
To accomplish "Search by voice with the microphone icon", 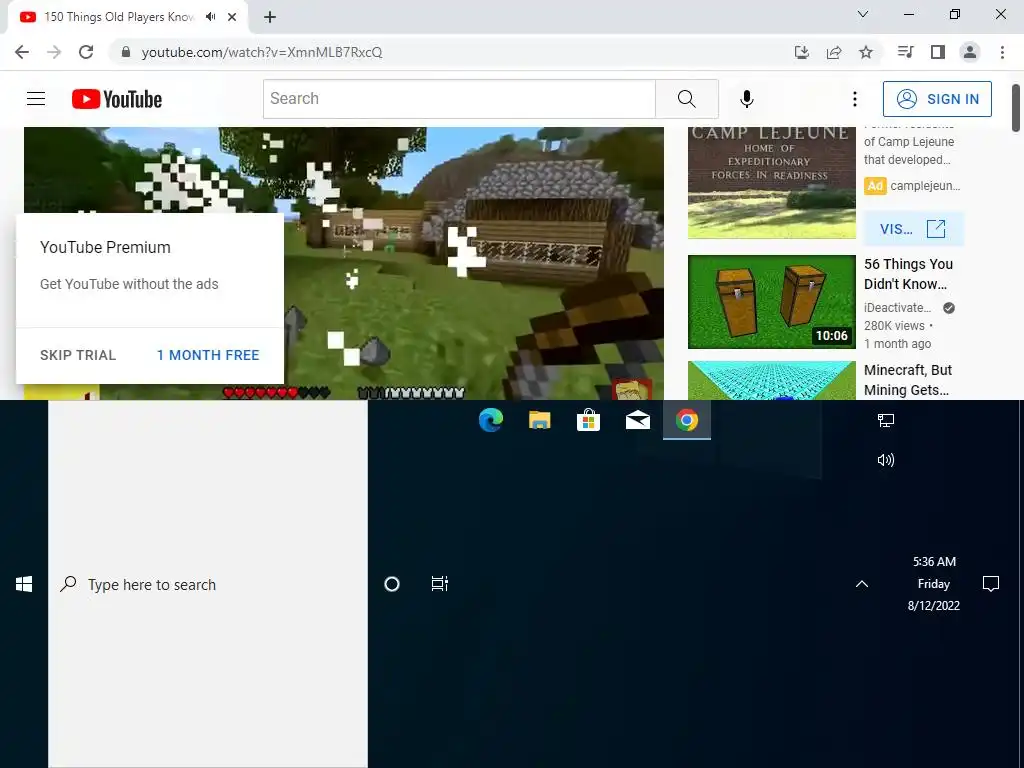I will point(746,99).
